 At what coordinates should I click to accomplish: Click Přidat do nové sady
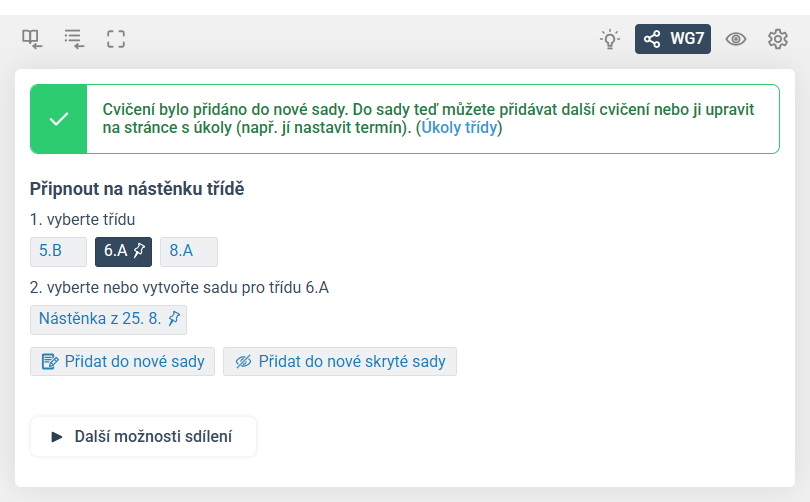[122, 362]
